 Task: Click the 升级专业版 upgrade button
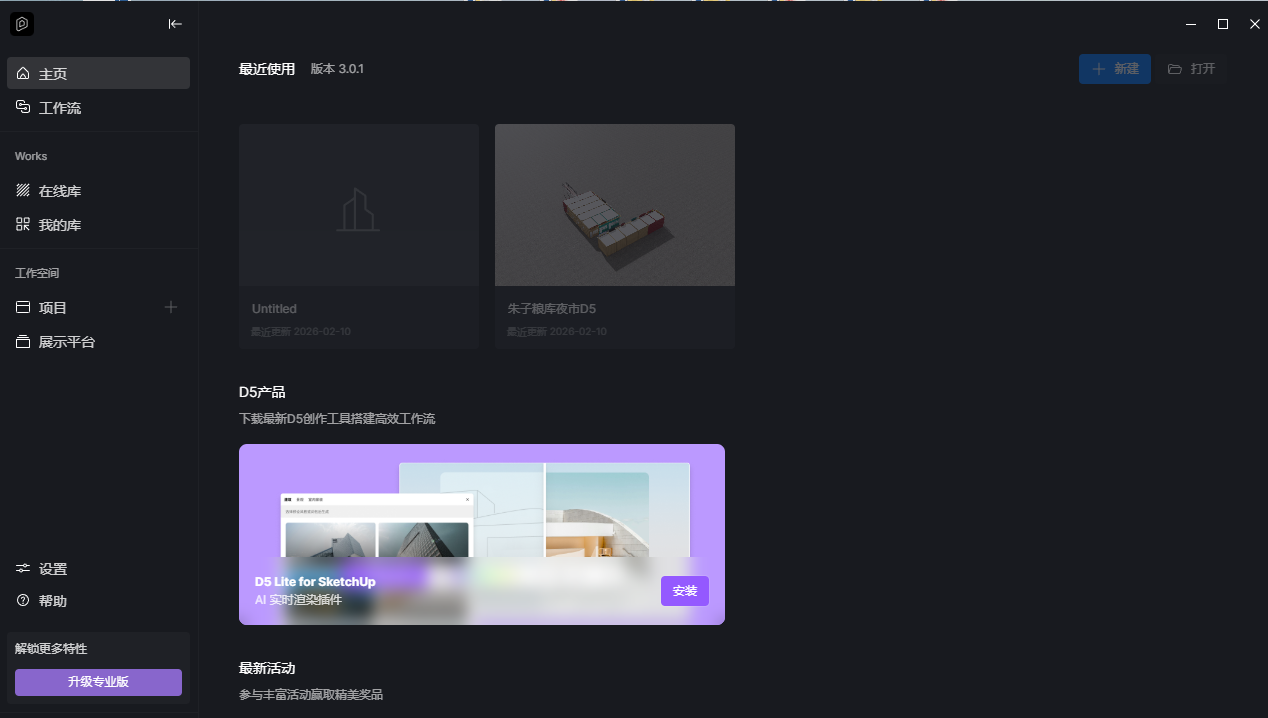tap(98, 682)
